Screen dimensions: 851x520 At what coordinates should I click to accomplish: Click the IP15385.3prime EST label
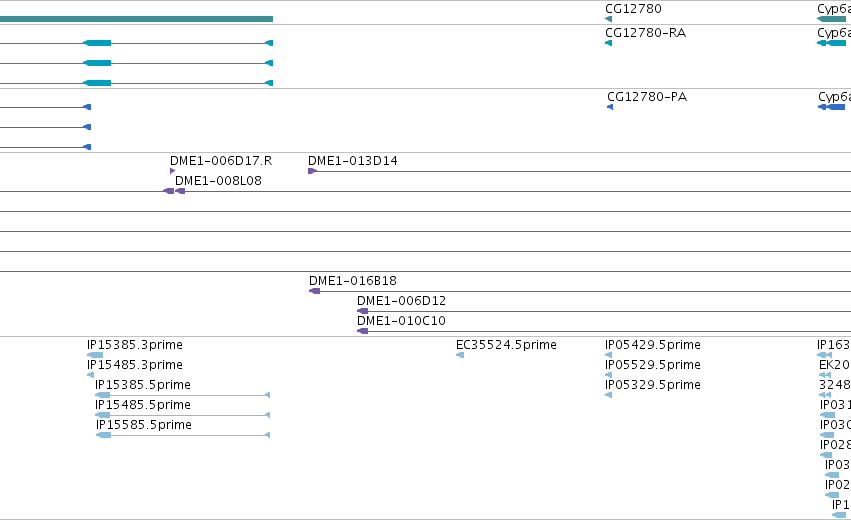(x=135, y=345)
